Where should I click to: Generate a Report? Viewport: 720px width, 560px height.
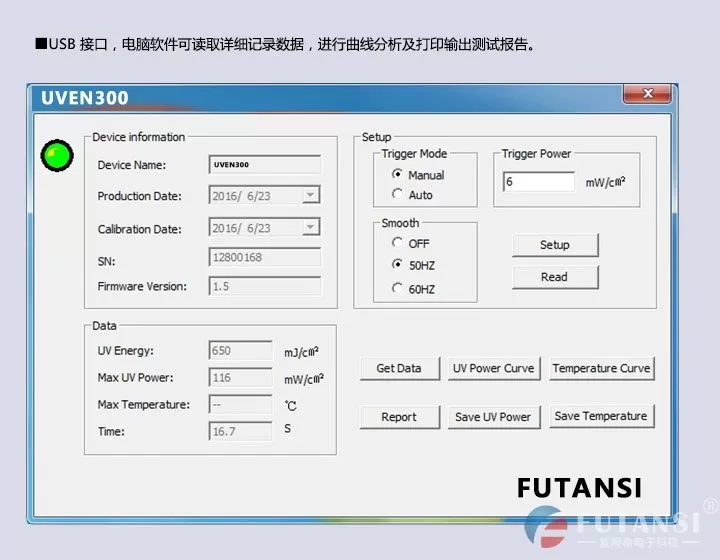(x=399, y=417)
